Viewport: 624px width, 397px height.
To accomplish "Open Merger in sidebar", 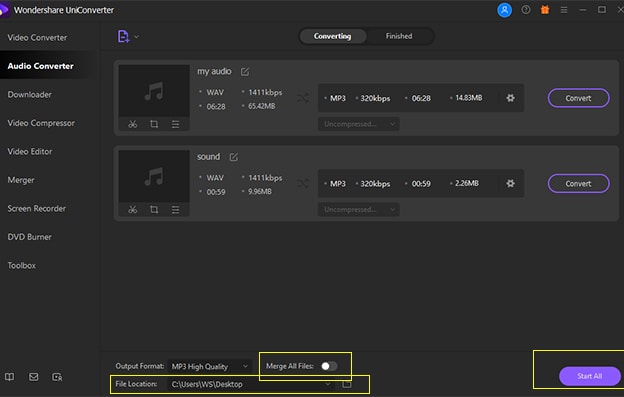I will click(21, 180).
